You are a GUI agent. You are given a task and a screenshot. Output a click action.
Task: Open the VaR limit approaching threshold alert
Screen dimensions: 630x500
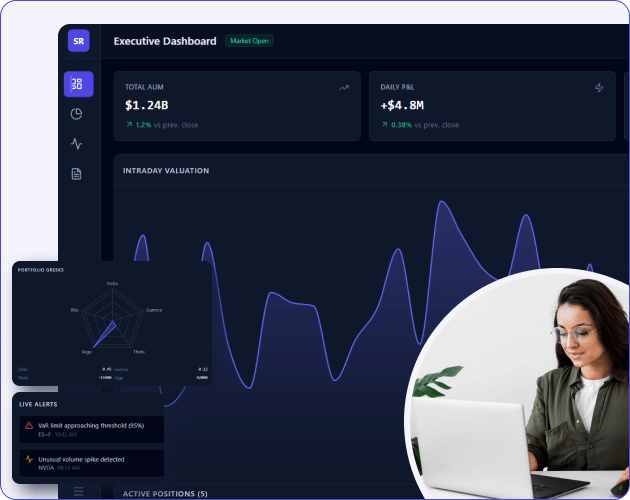[92, 429]
